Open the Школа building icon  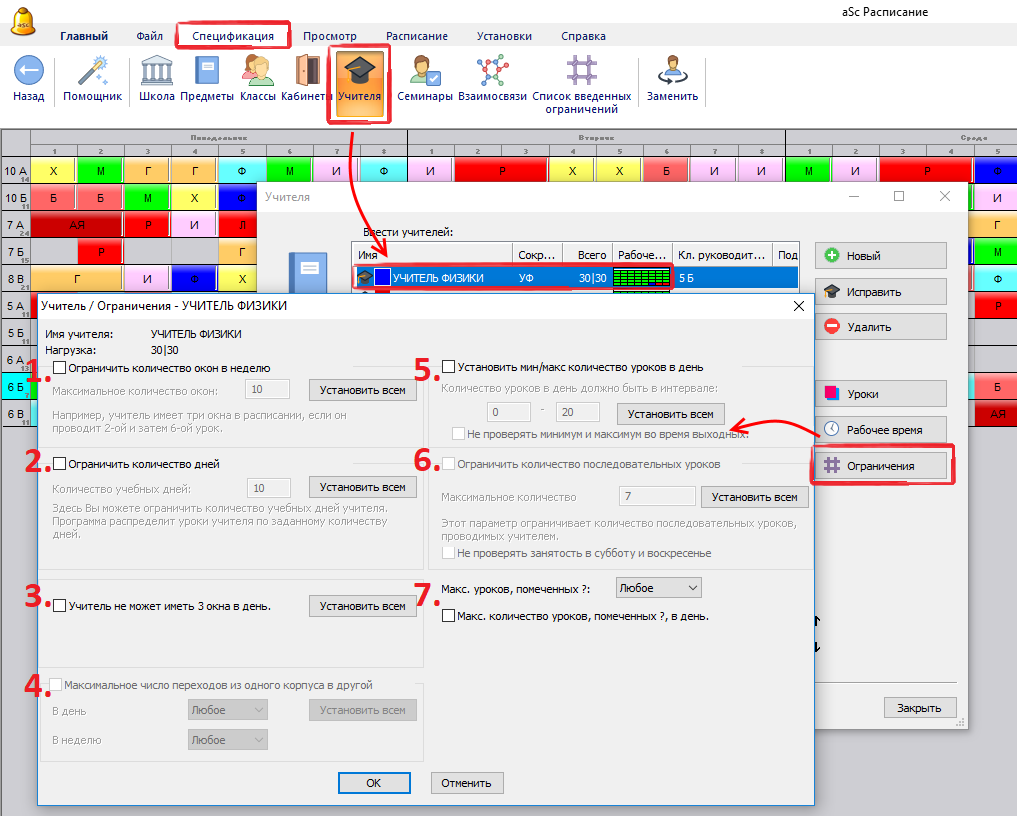157,72
